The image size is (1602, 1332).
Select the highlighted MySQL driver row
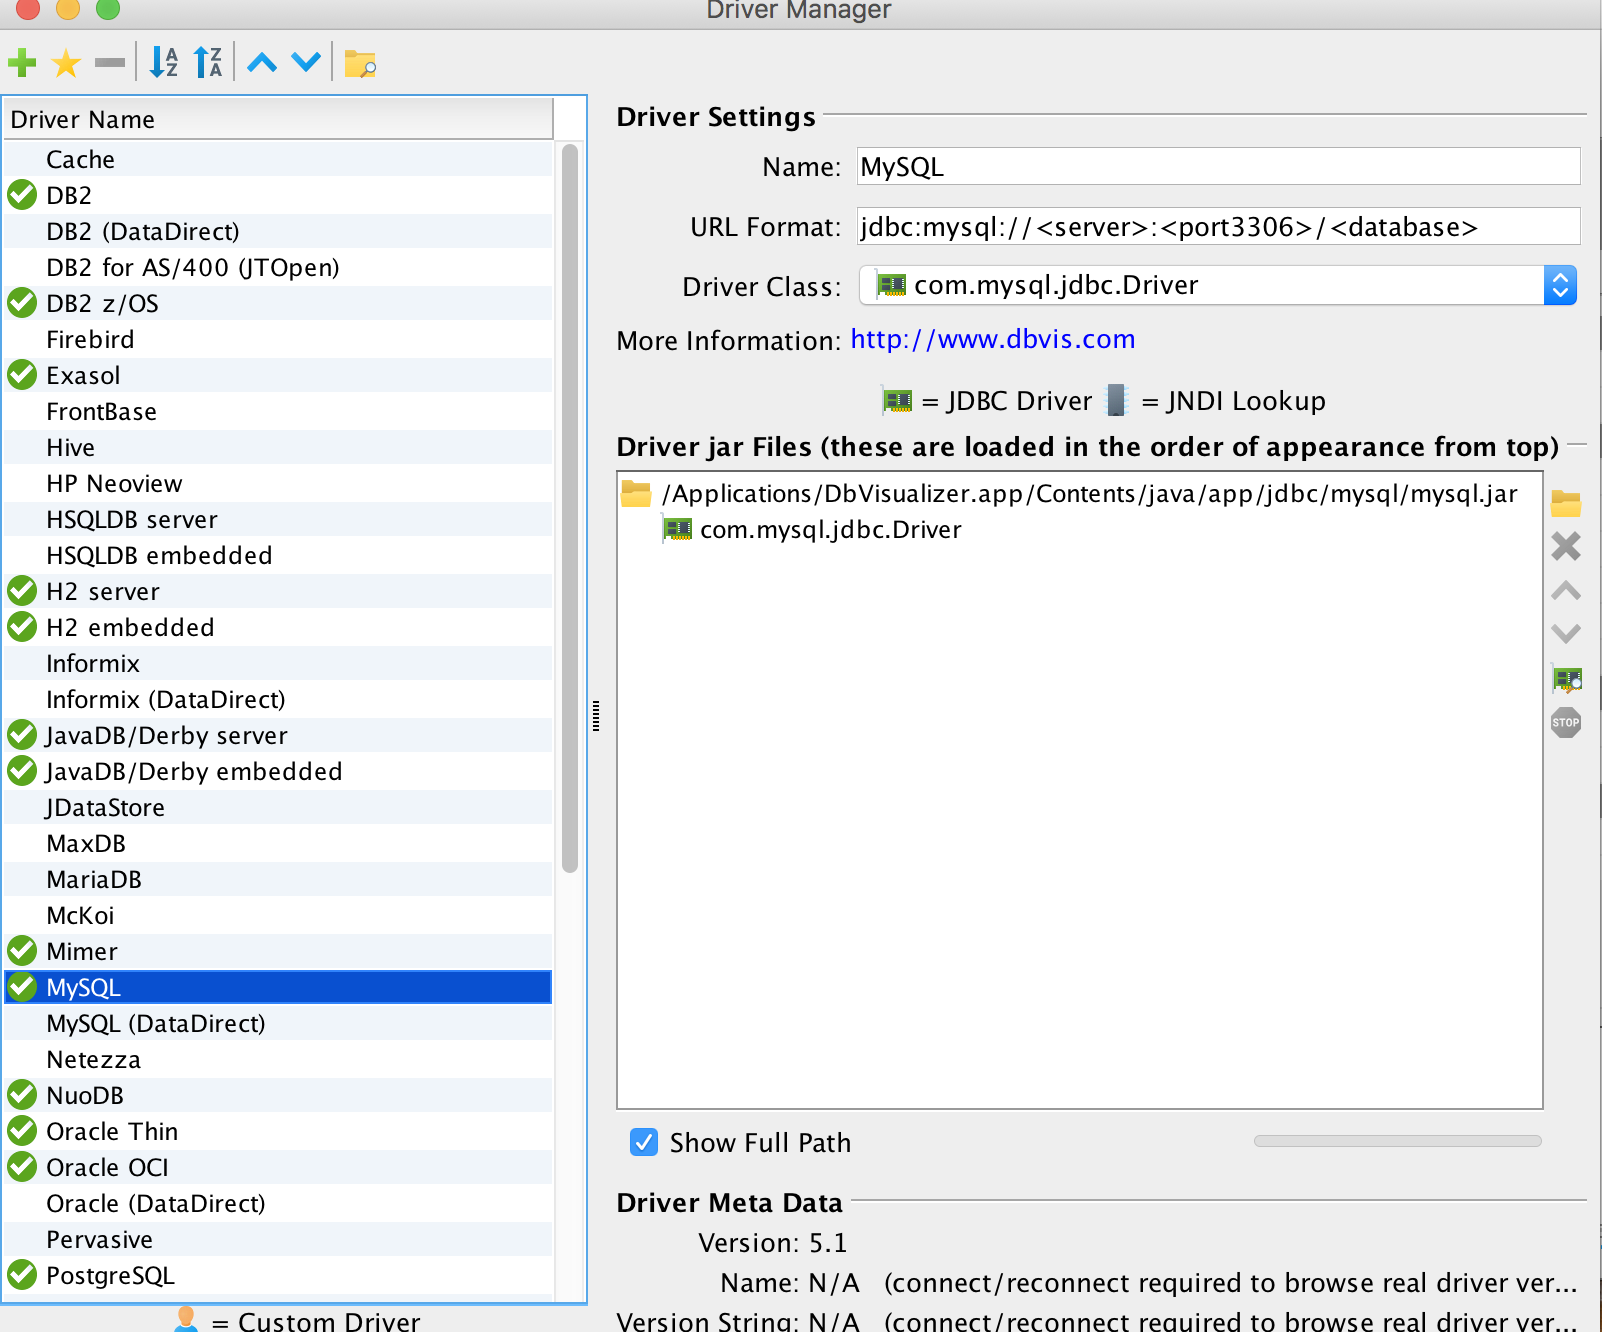tap(278, 987)
